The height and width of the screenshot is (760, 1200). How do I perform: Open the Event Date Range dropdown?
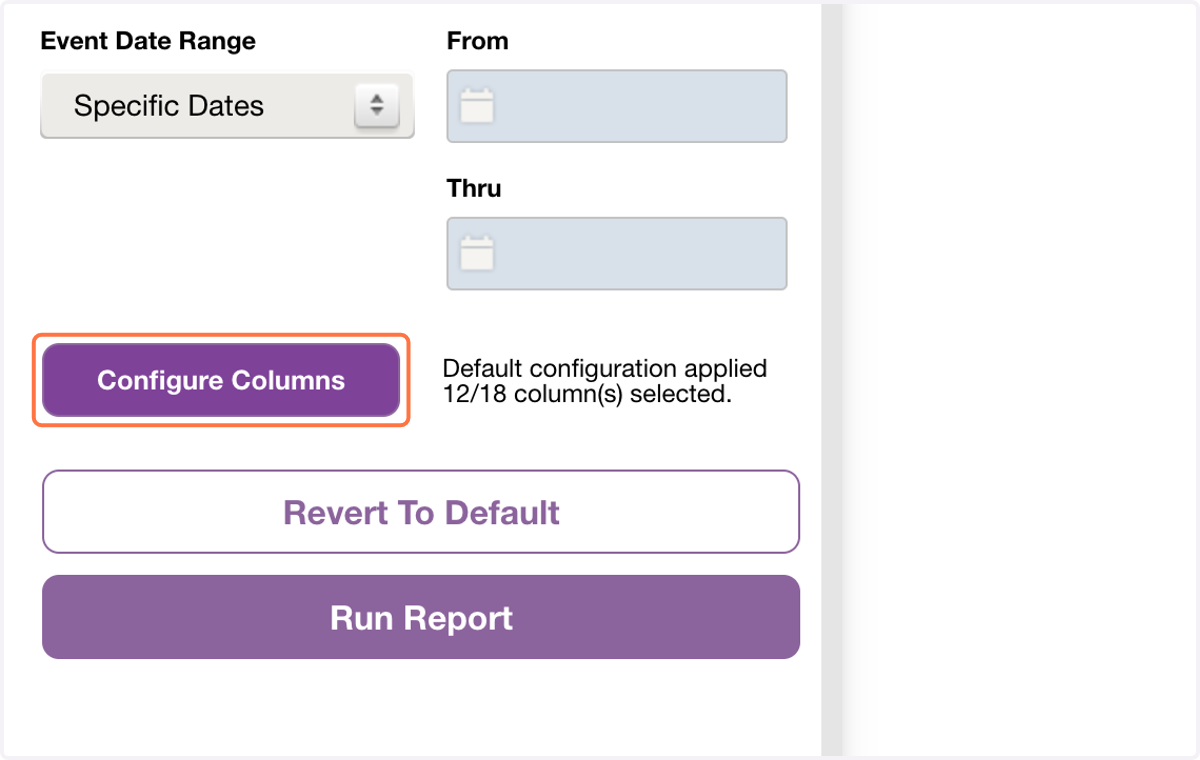point(227,105)
